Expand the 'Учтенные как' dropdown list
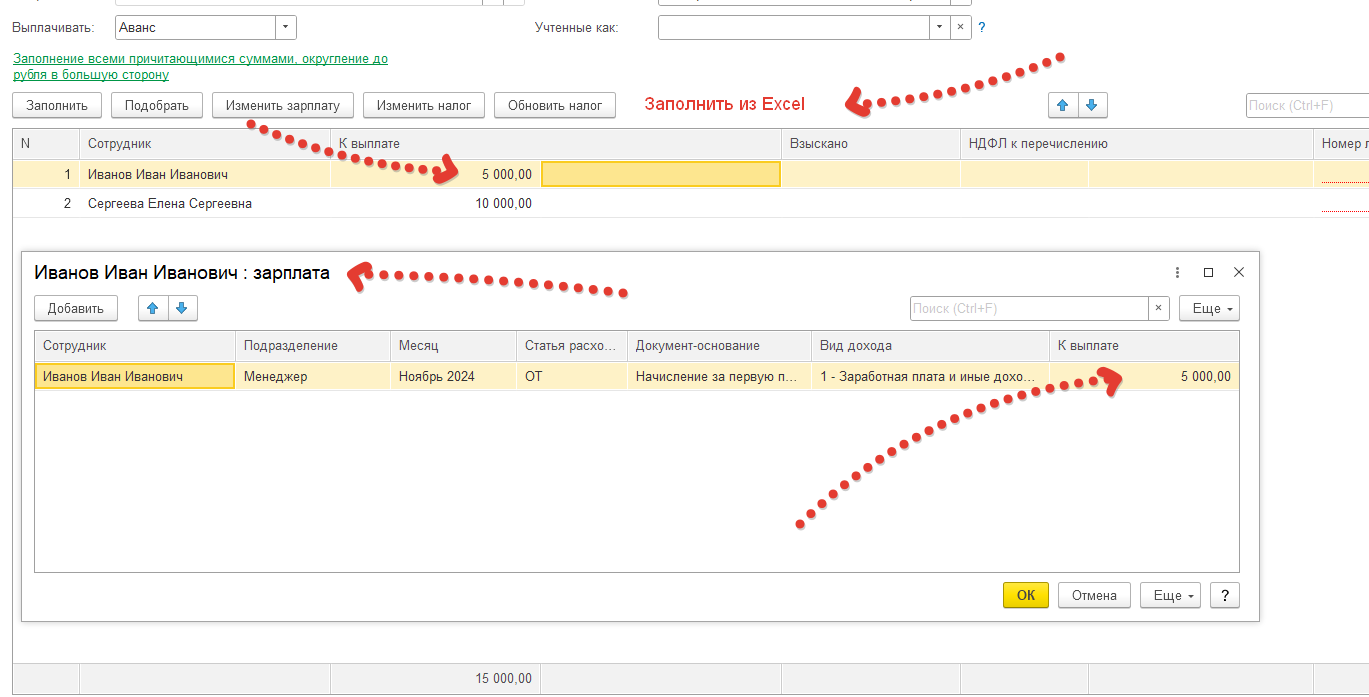Image resolution: width=1369 pixels, height=697 pixels. tap(939, 27)
